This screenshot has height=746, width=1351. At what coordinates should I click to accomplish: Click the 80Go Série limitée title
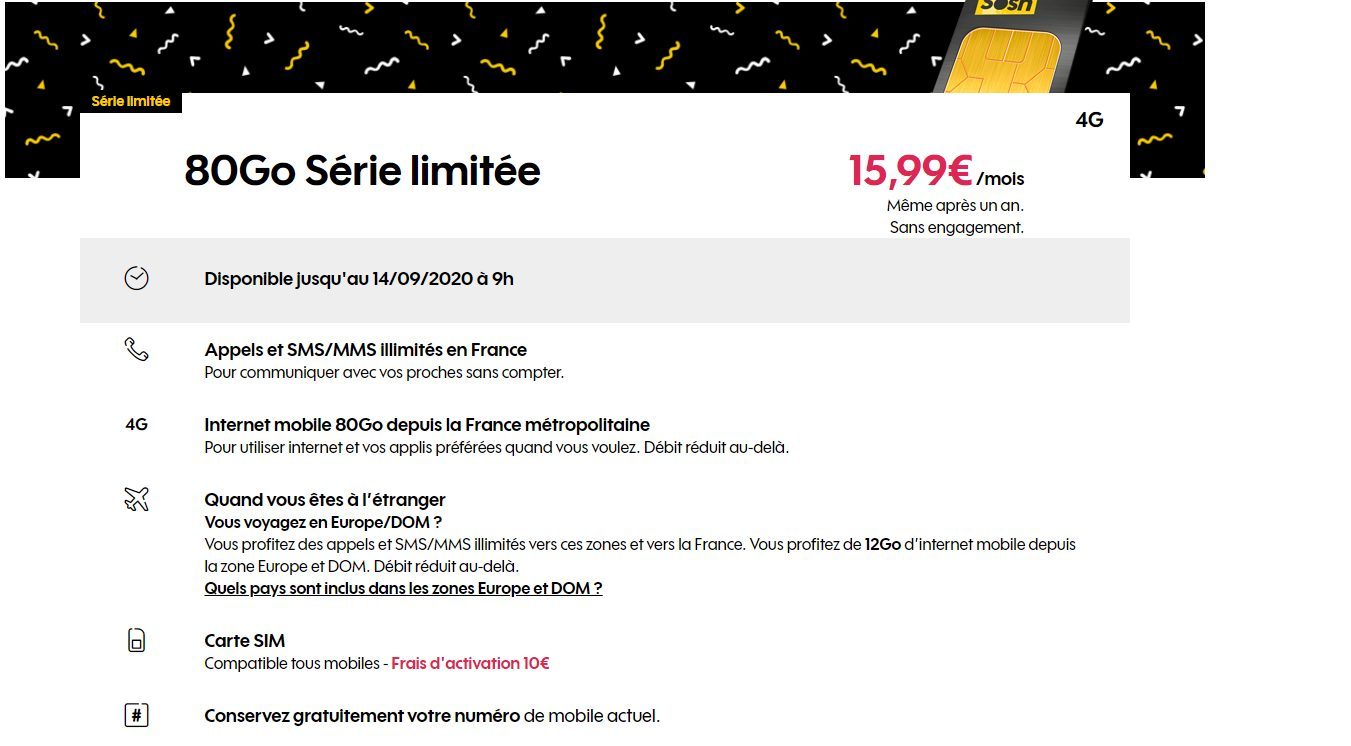pyautogui.click(x=362, y=171)
